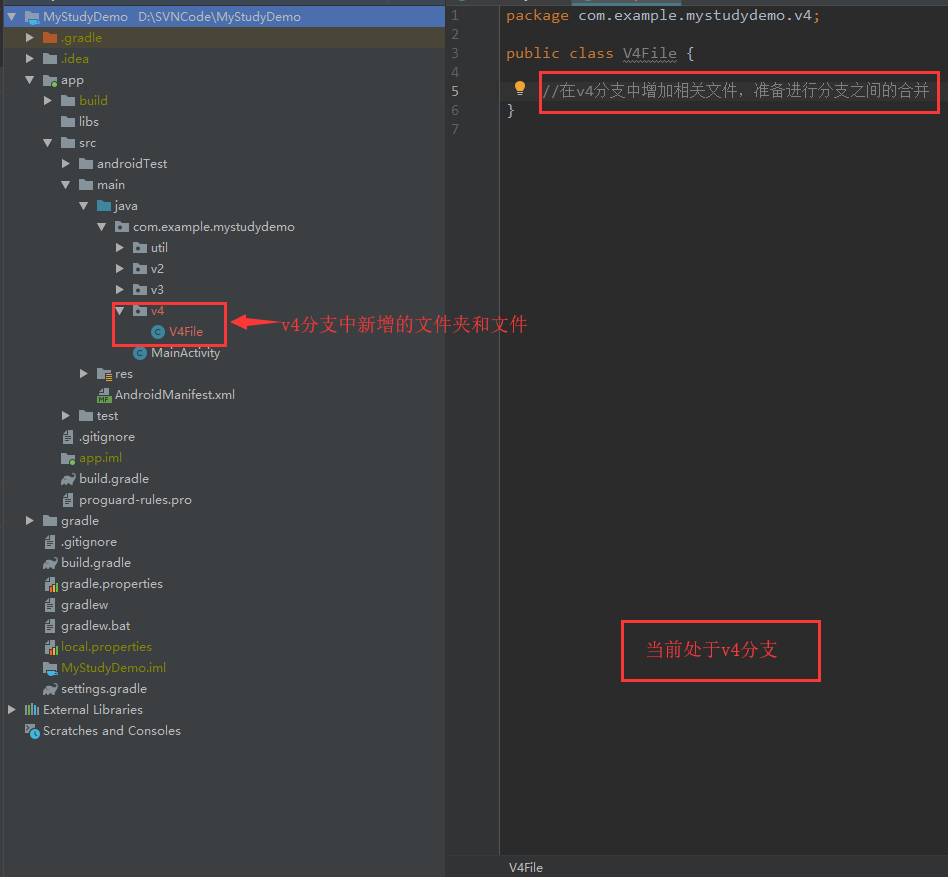Collapse com.example.mystudydemo package arrow
Image resolution: width=948 pixels, height=877 pixels.
(102, 227)
